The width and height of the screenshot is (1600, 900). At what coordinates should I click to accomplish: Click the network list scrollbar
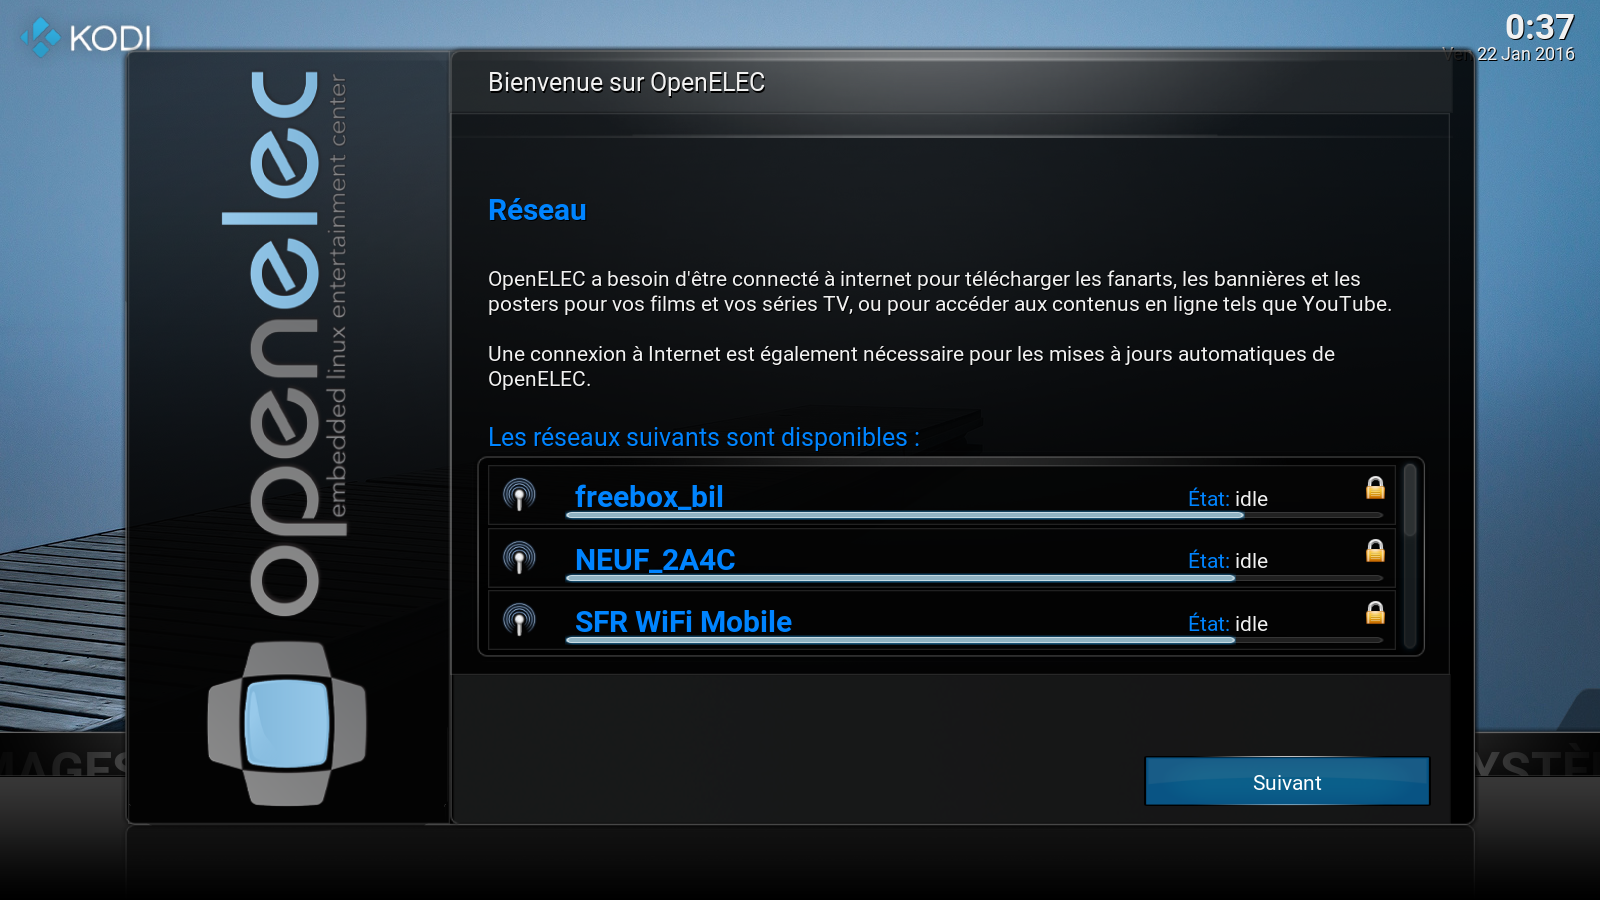1410,555
